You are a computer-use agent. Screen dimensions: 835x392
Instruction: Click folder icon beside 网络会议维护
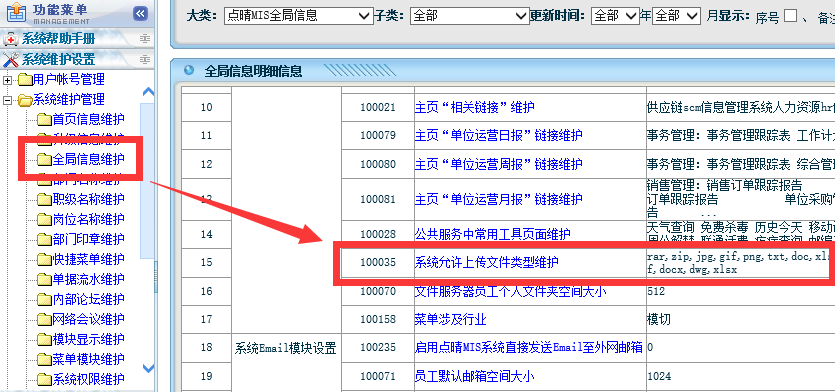44,320
